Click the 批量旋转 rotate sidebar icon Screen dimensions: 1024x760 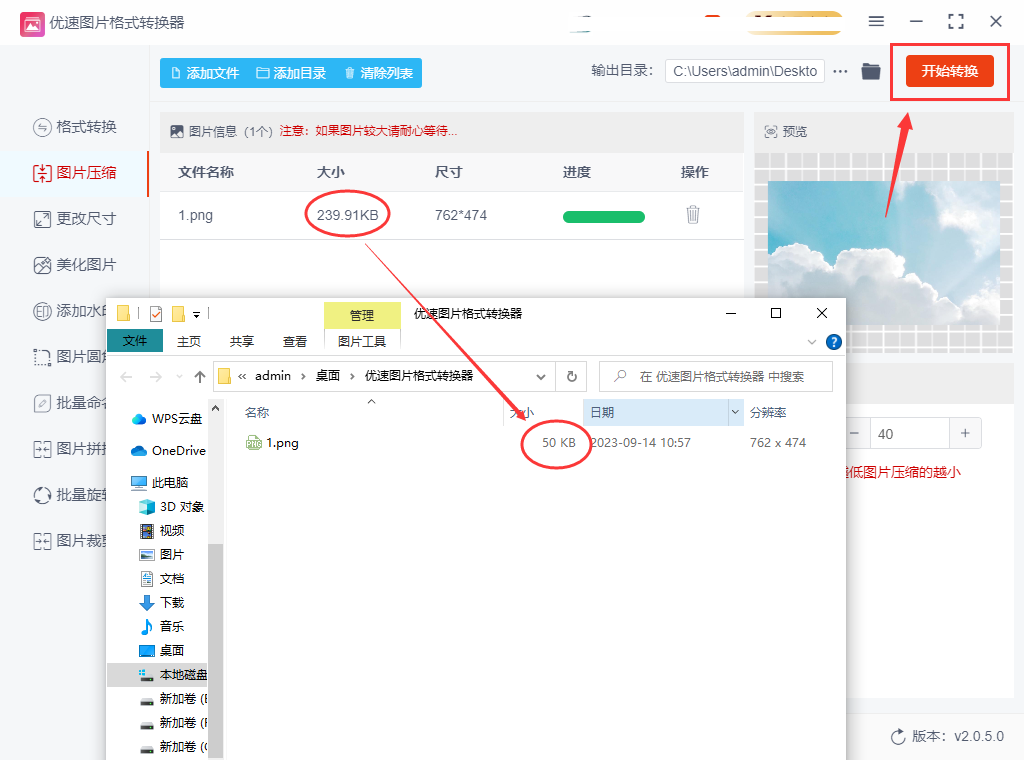coord(42,496)
